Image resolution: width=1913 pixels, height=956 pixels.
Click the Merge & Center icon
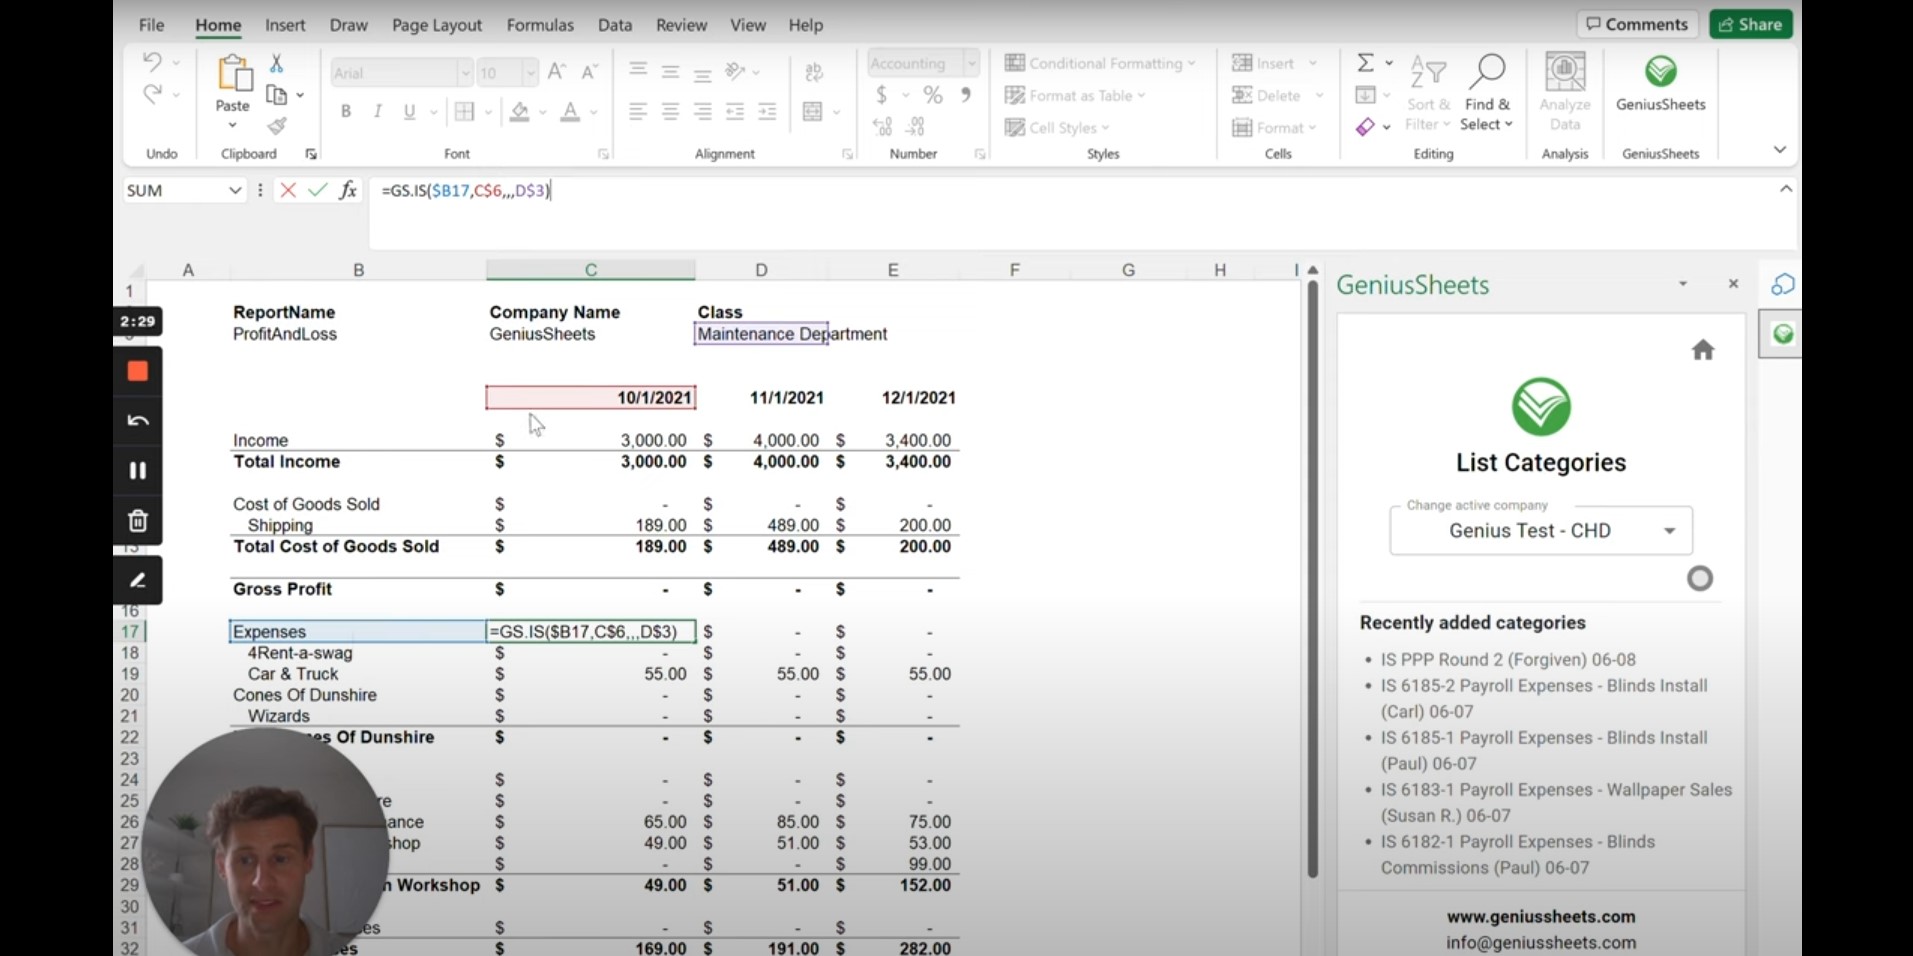pyautogui.click(x=812, y=112)
